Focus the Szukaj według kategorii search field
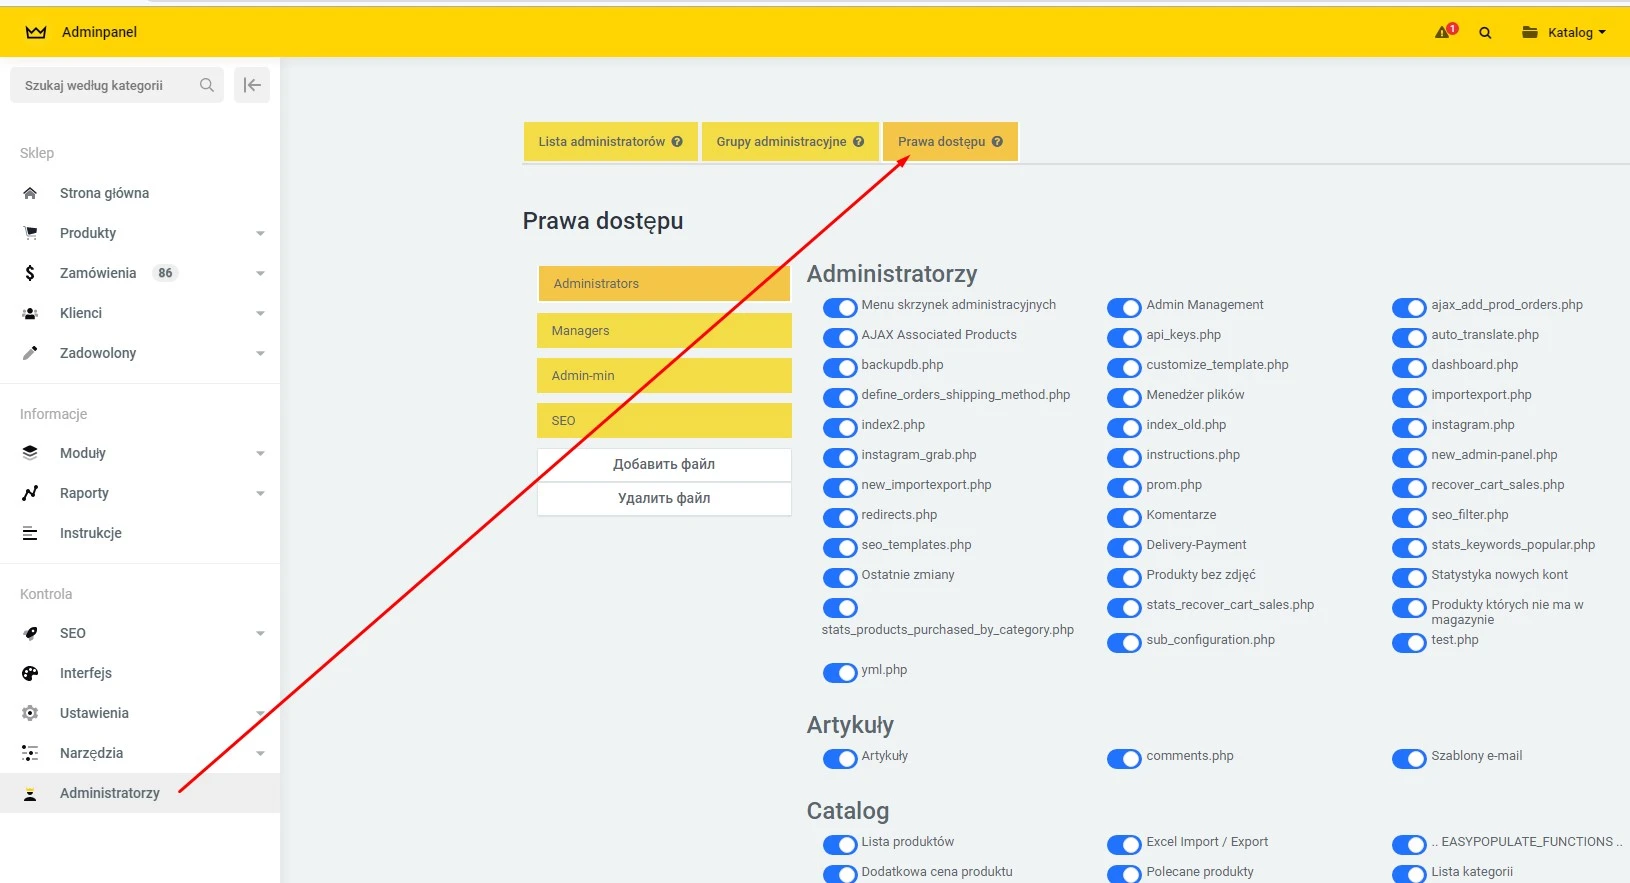This screenshot has width=1630, height=883. click(105, 85)
